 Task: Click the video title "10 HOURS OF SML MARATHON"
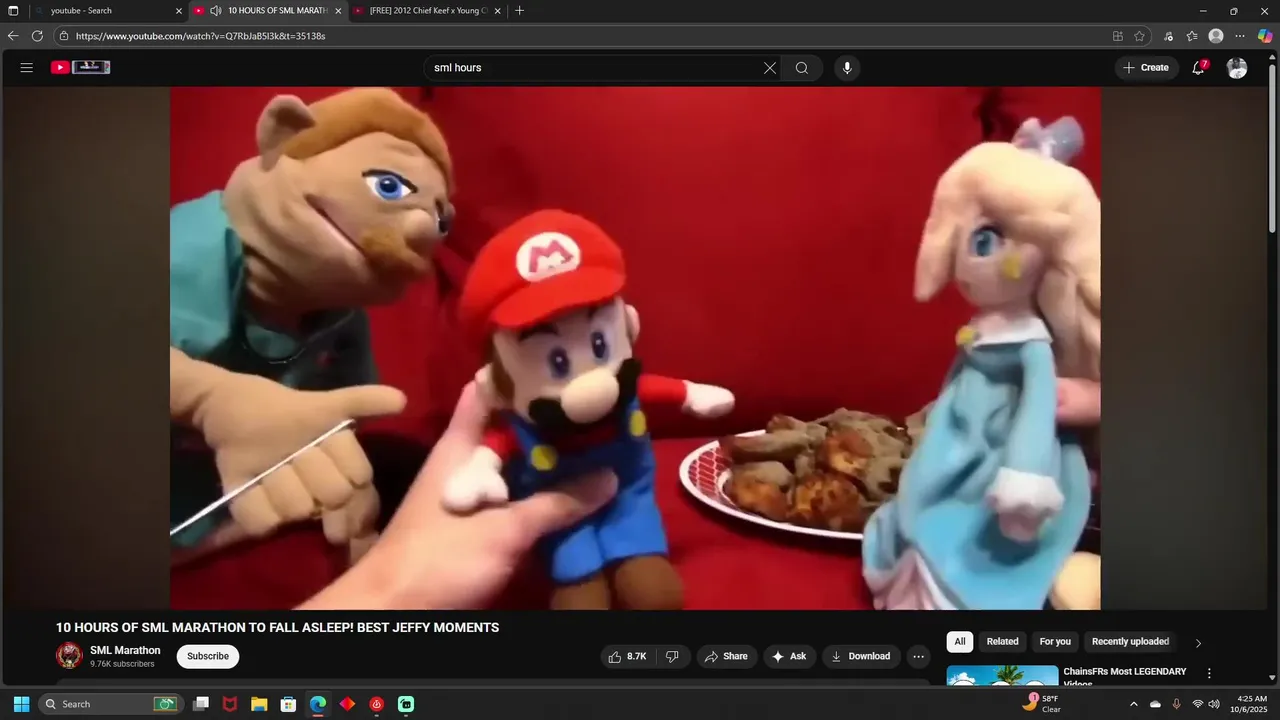click(277, 628)
